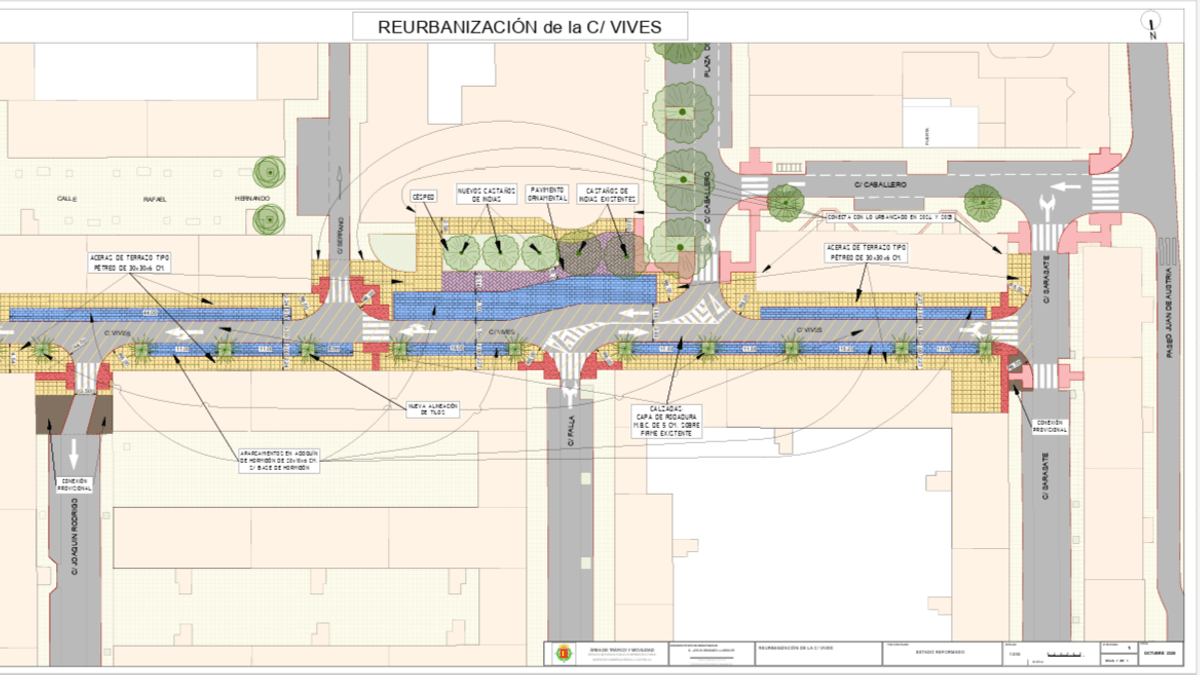
Task: Click 'REURBANIZACIÓN DE LA C/ VIVES' in title block
Action: point(796,650)
